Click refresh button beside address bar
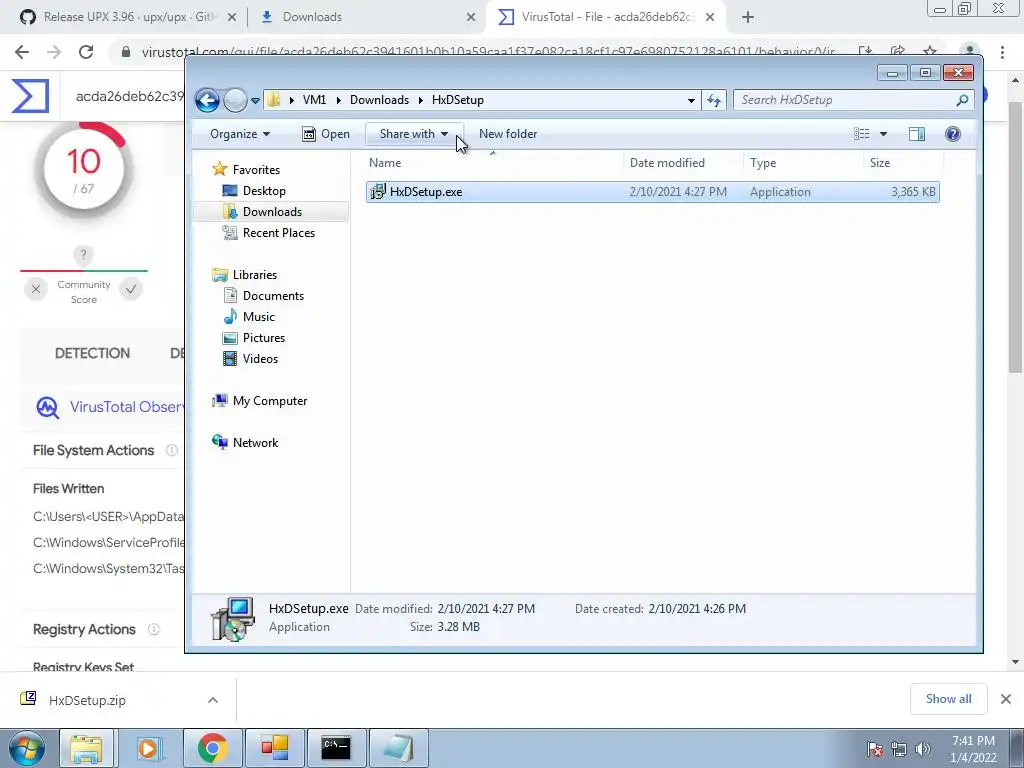 [714, 100]
